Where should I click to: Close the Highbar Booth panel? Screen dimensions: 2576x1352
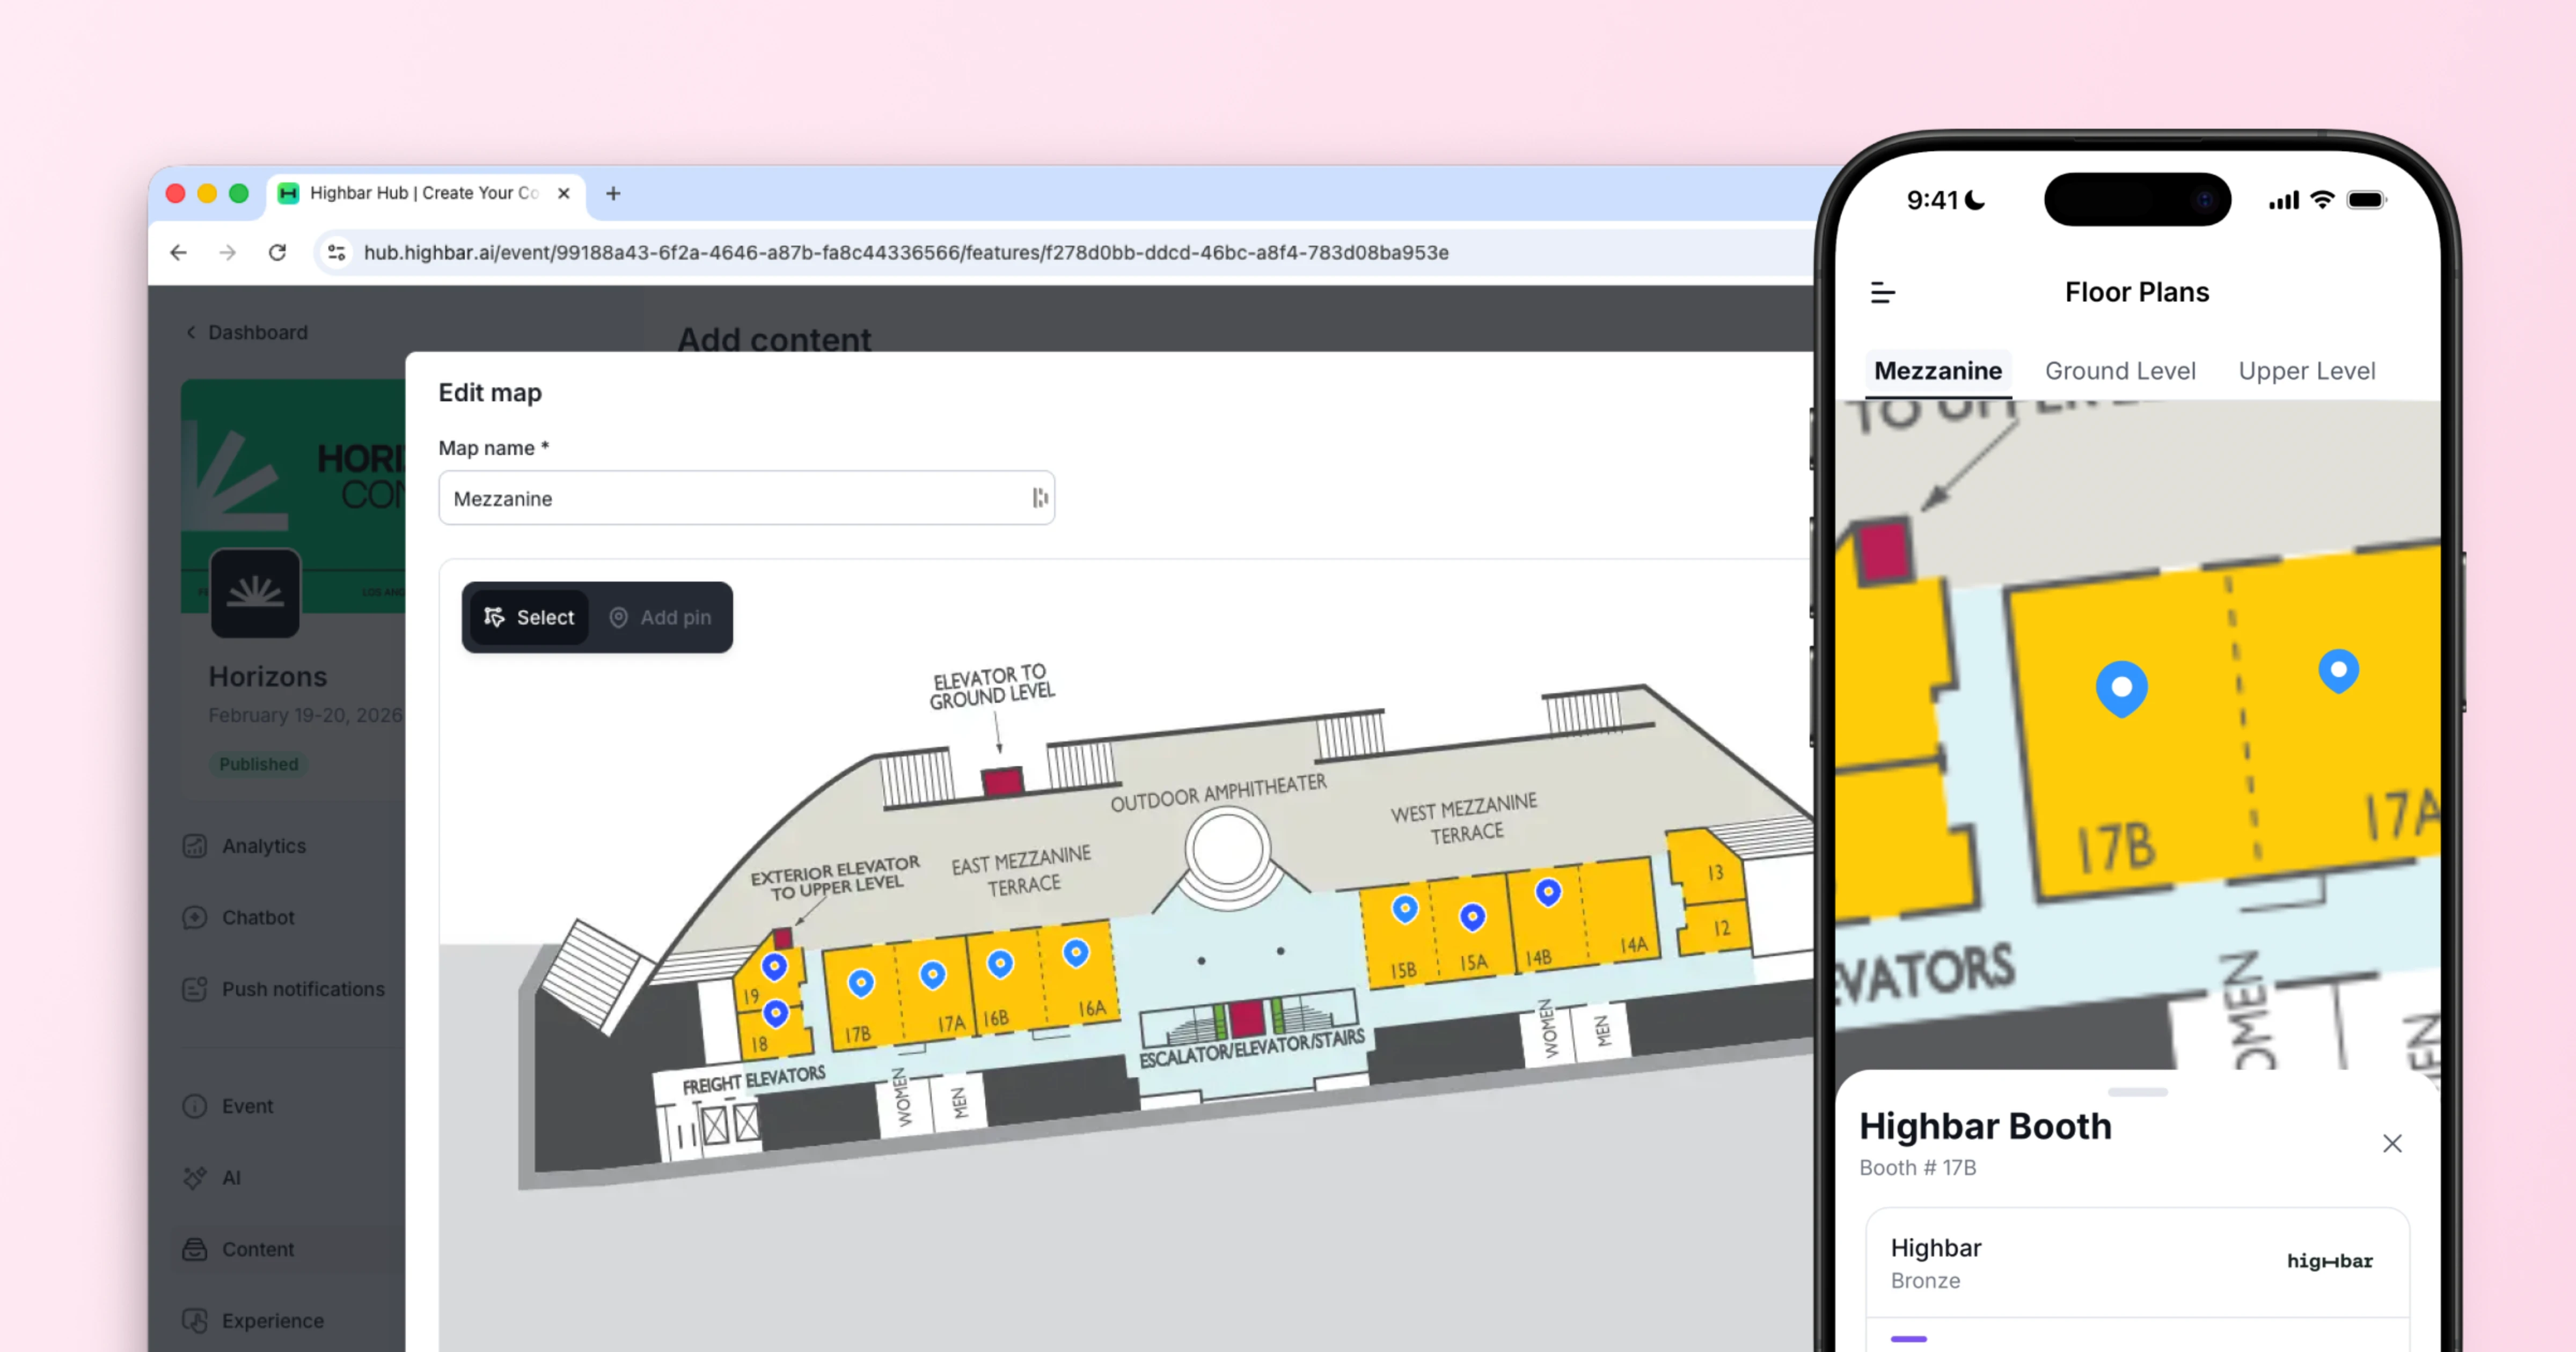tap(2391, 1143)
